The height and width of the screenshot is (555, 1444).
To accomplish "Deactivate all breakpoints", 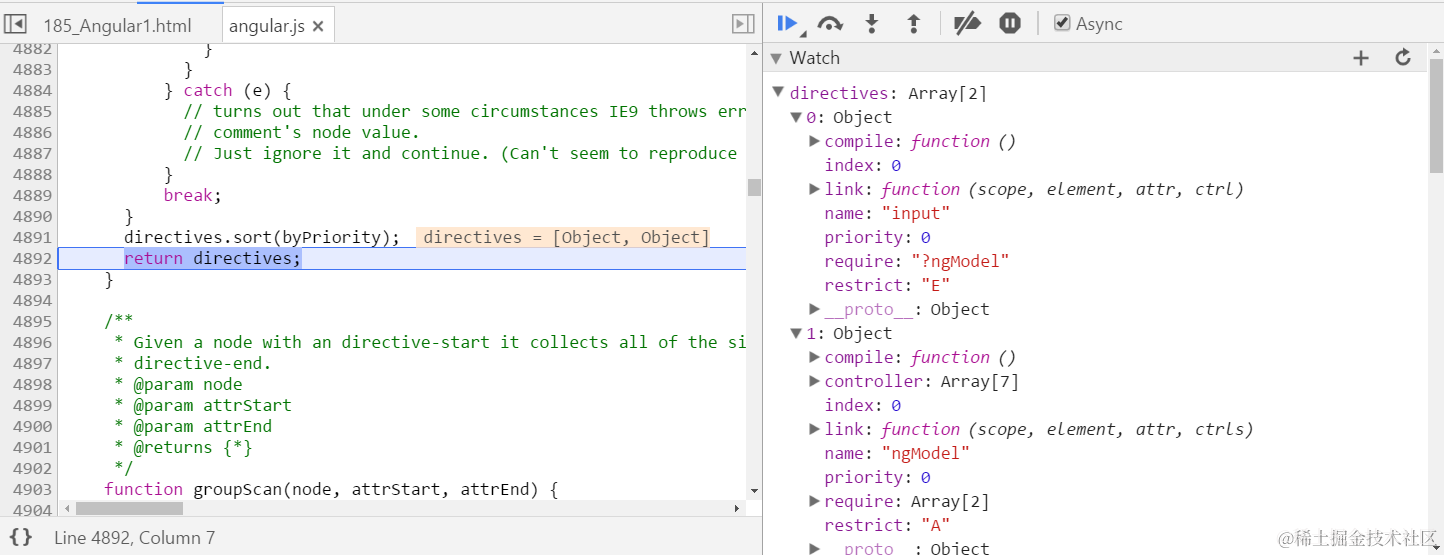I will pos(967,24).
